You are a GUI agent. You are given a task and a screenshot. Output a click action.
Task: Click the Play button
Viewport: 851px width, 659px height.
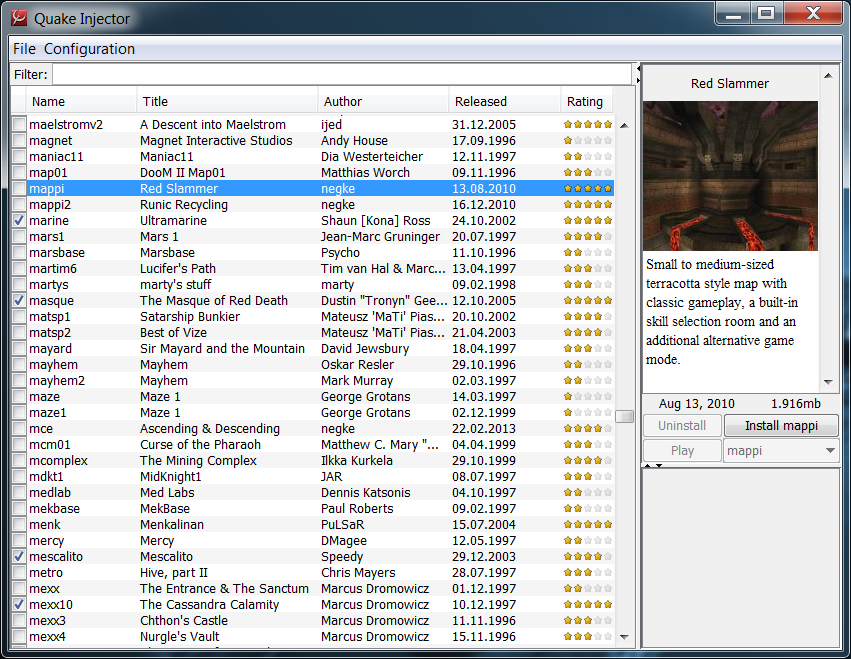(682, 451)
